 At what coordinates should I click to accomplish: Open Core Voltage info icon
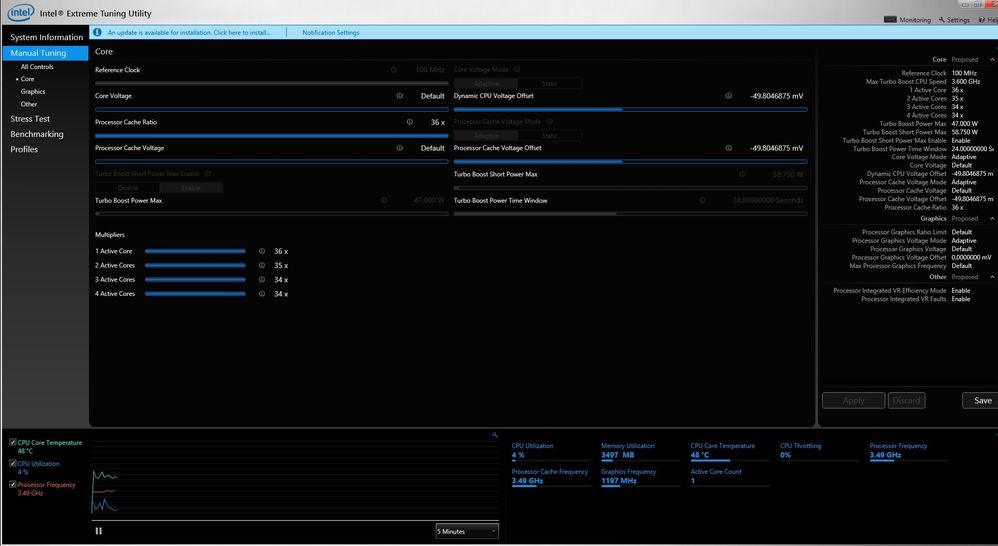tap(400, 95)
